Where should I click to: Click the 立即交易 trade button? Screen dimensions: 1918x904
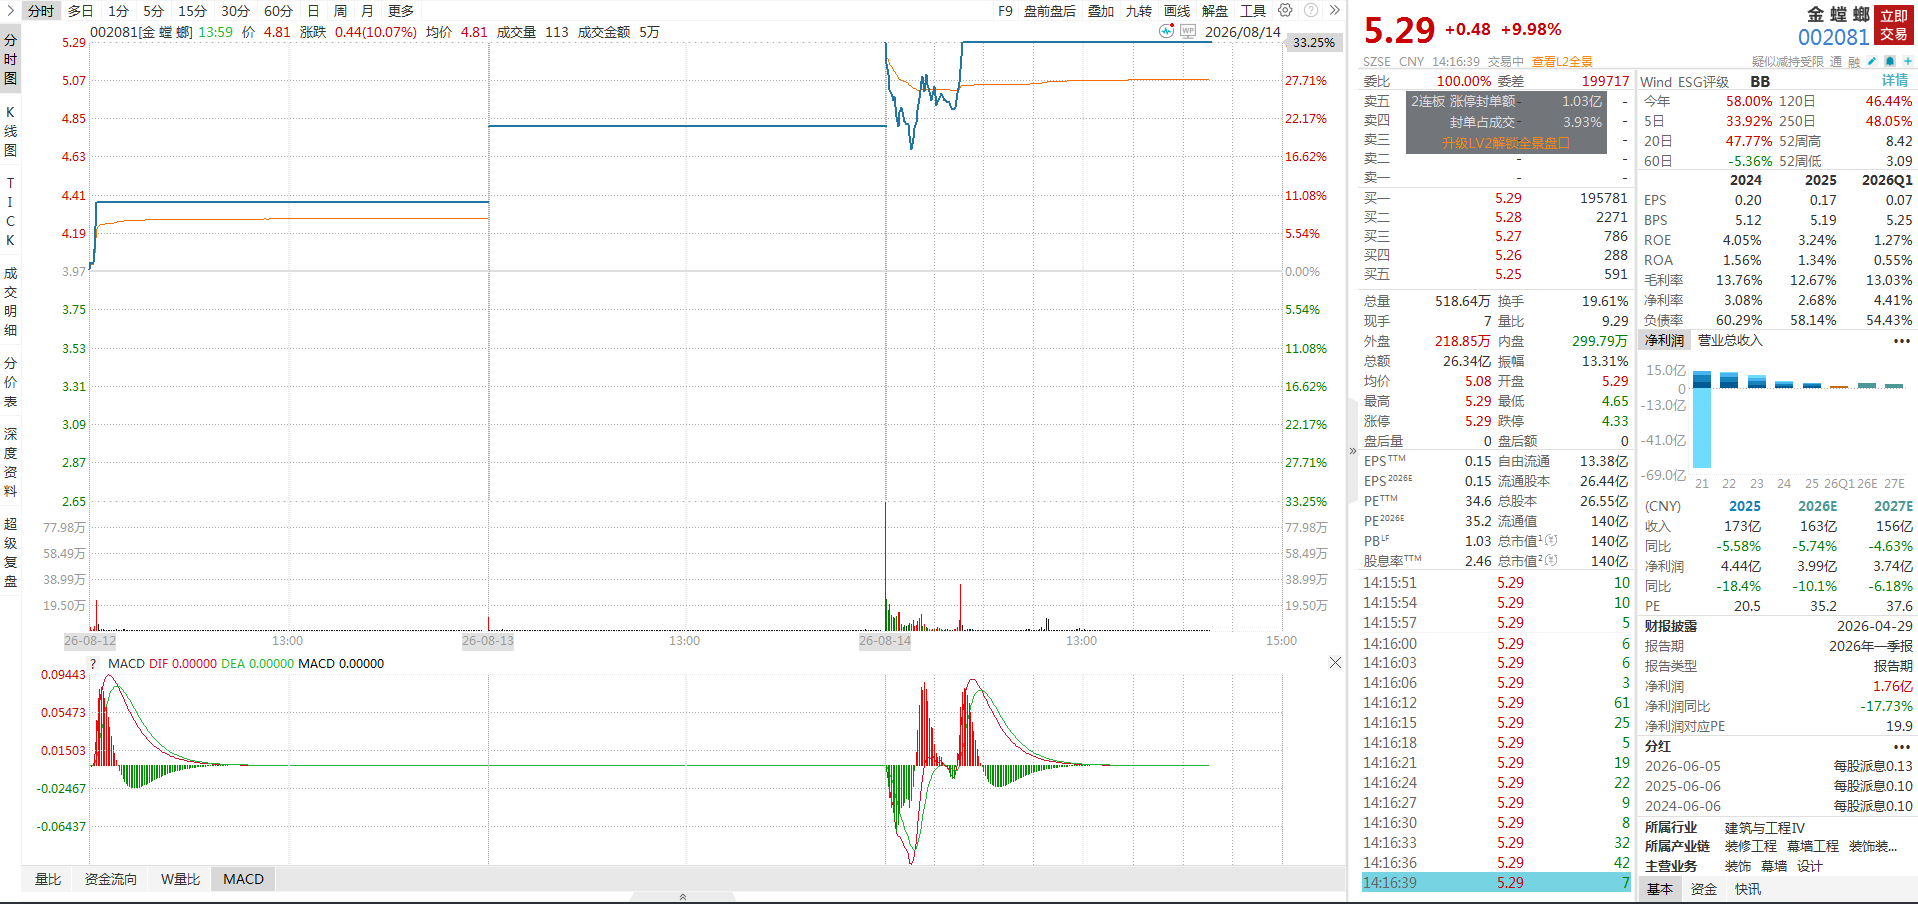[x=1894, y=25]
